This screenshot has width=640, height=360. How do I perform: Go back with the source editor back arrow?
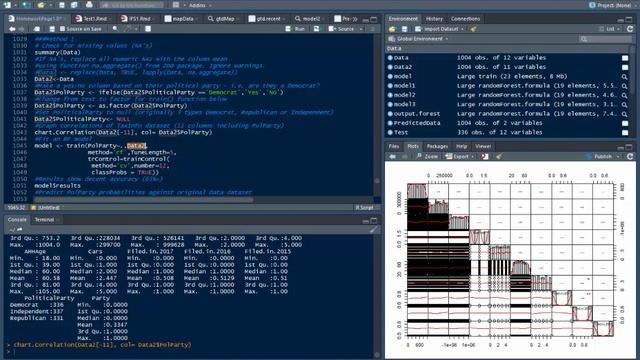click(x=12, y=29)
